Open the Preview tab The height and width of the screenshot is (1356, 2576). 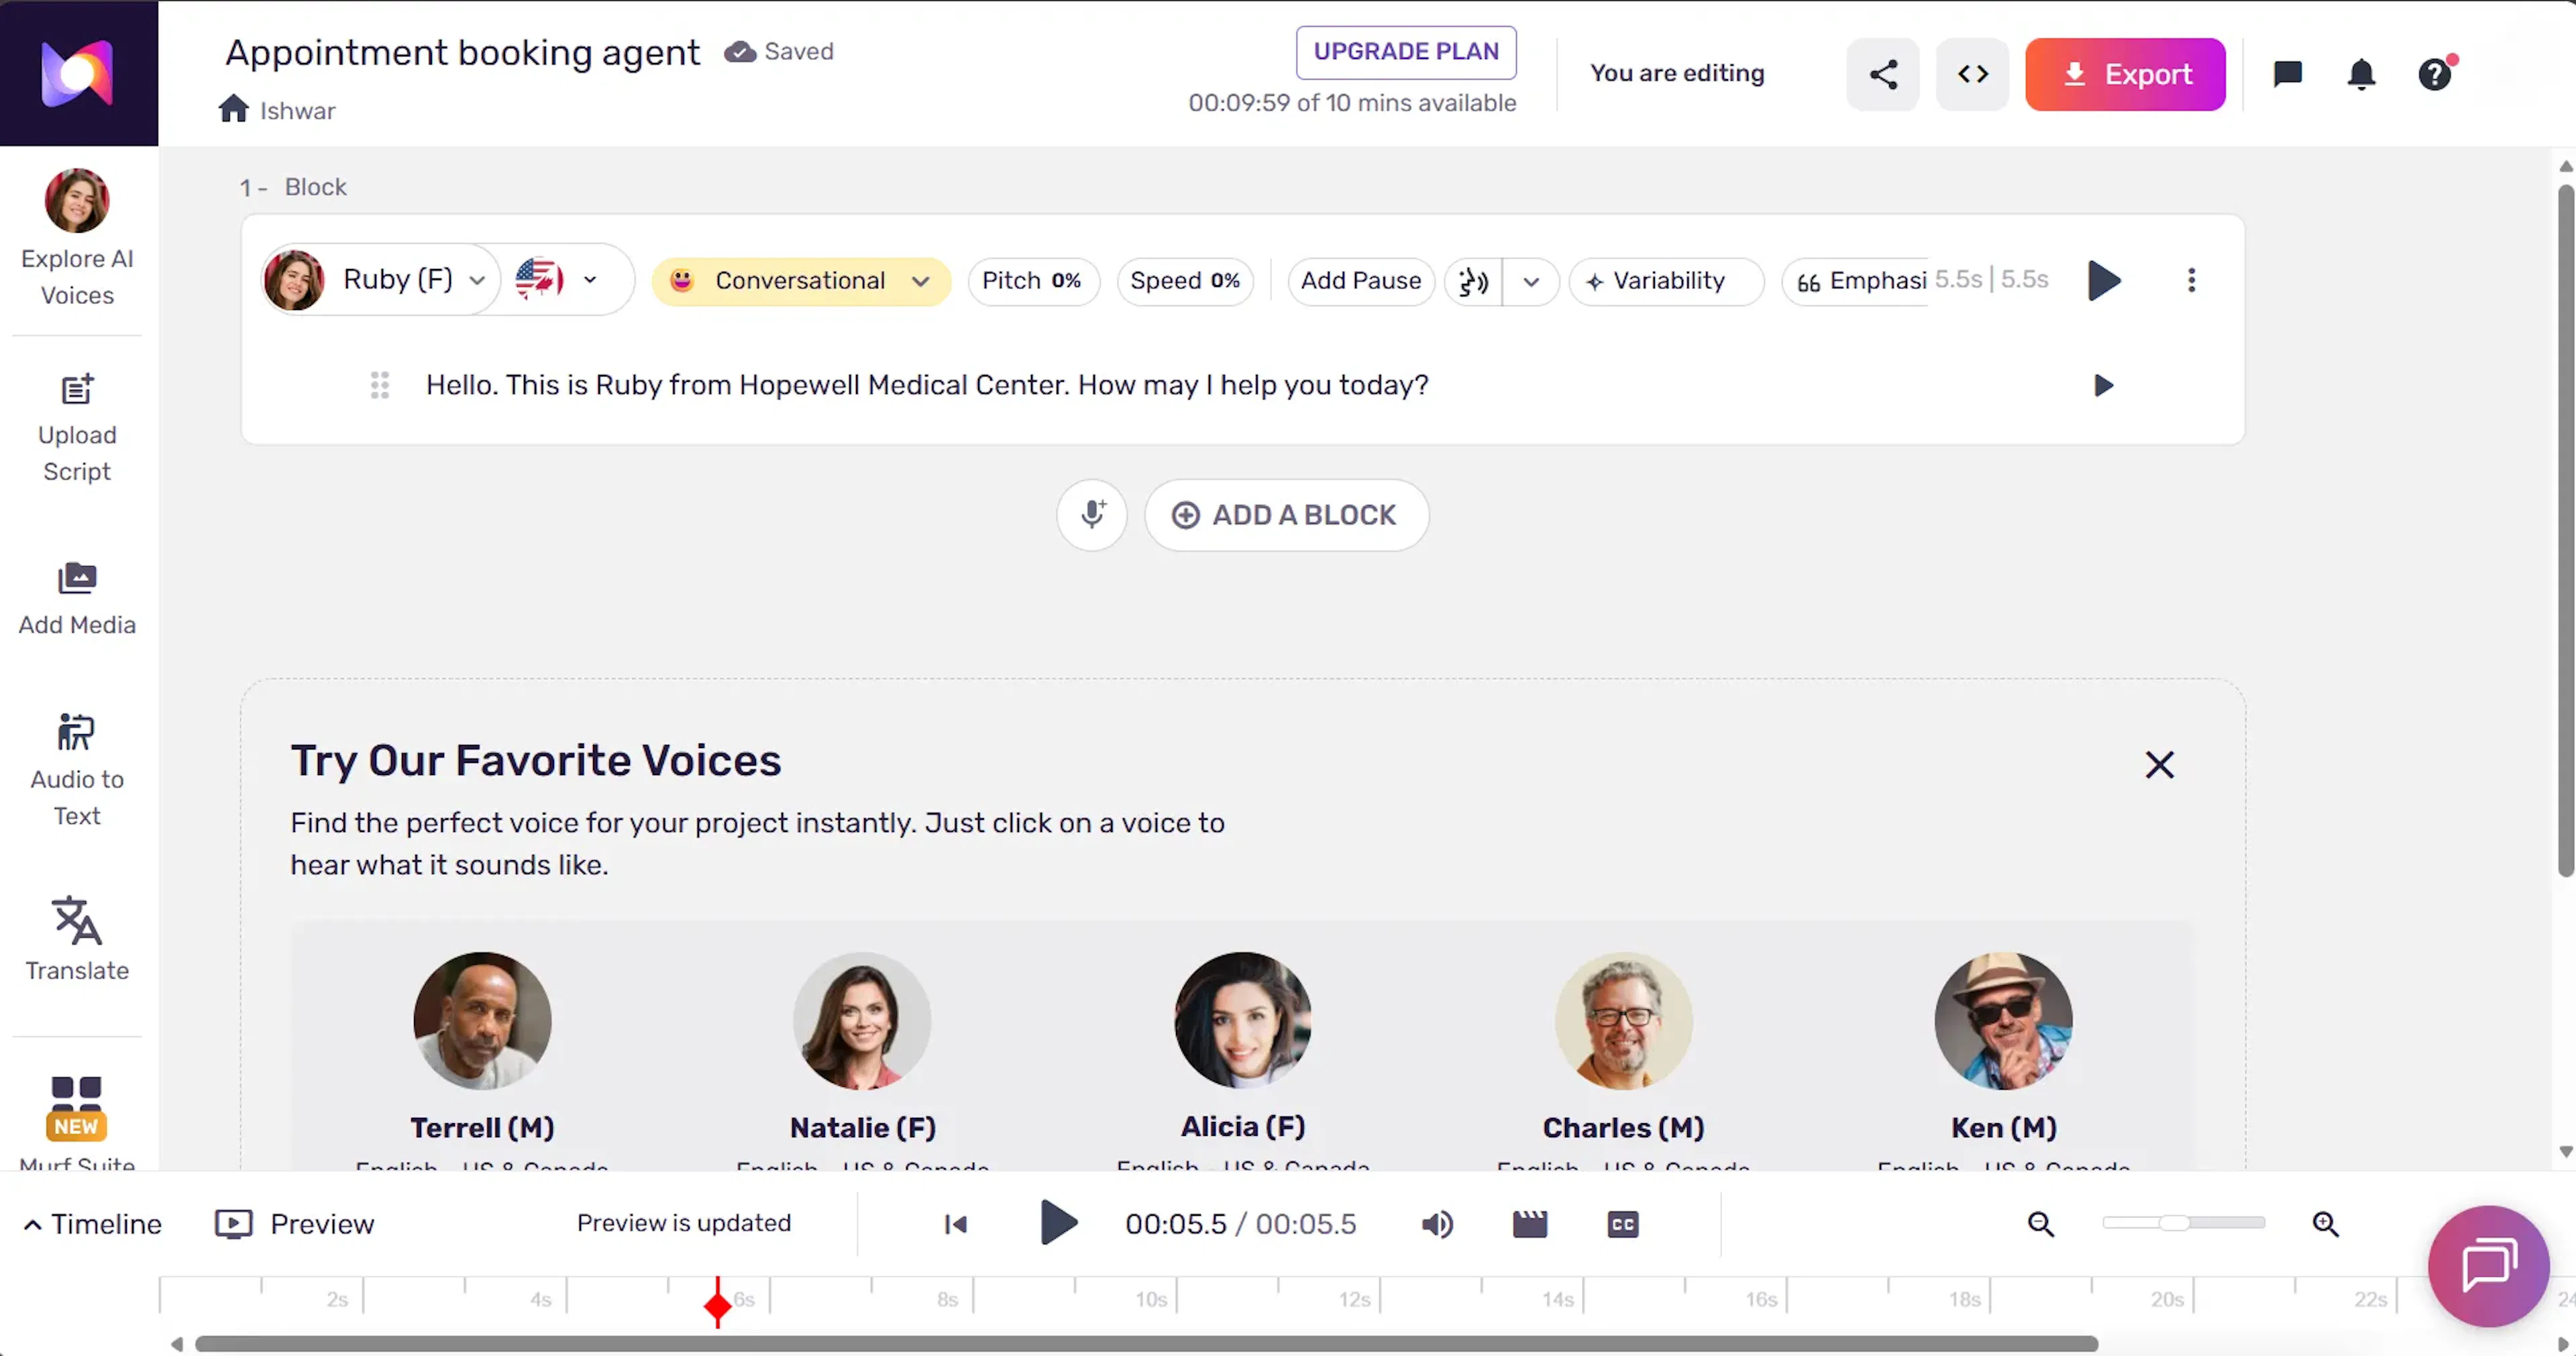click(295, 1224)
